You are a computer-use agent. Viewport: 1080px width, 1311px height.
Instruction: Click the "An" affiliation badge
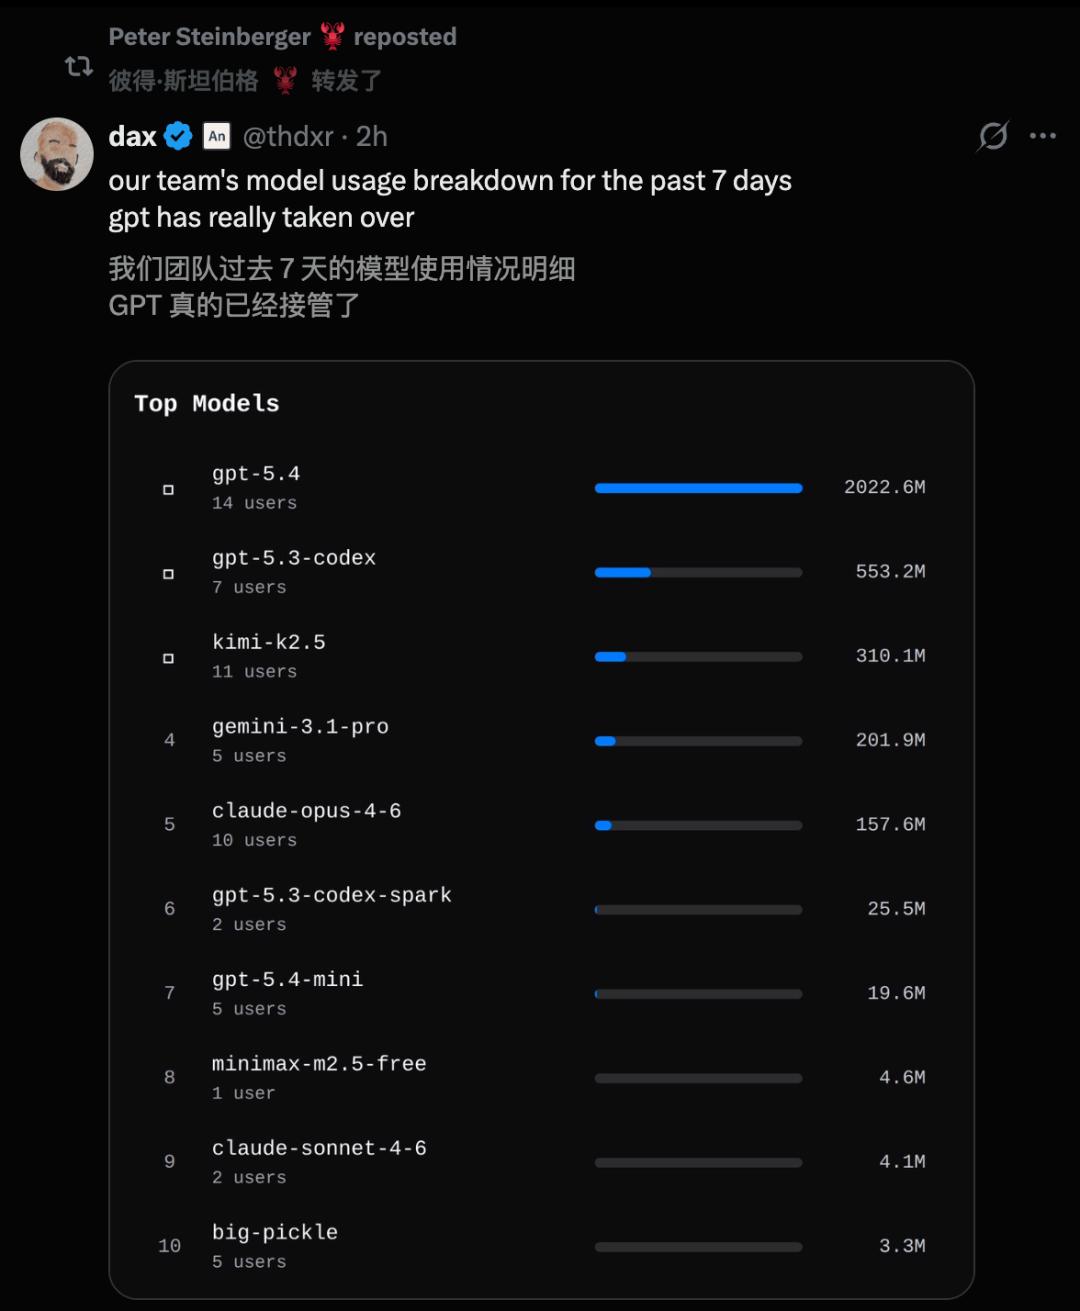217,136
